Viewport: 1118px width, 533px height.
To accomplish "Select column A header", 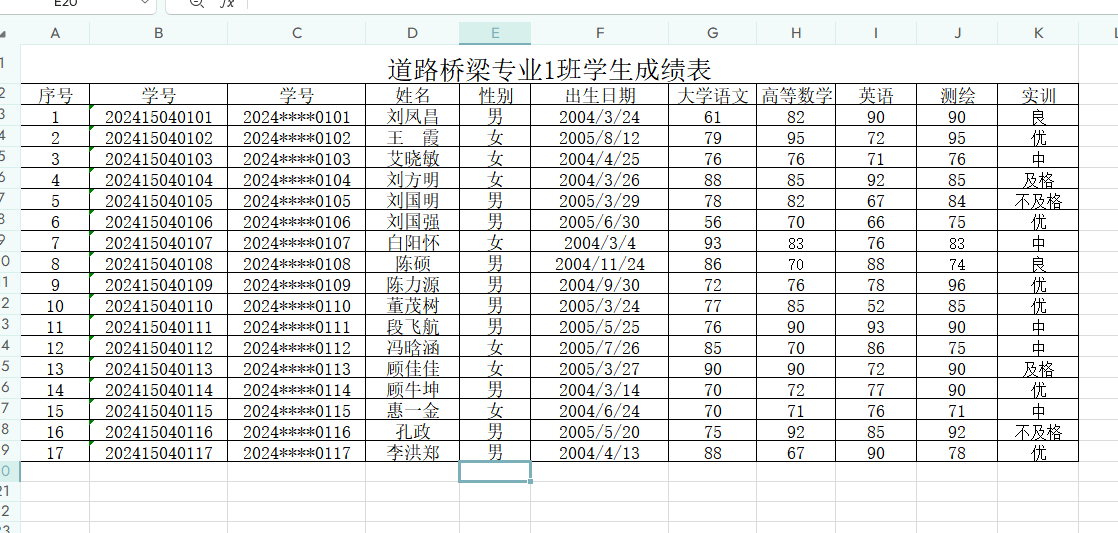I will [55, 33].
